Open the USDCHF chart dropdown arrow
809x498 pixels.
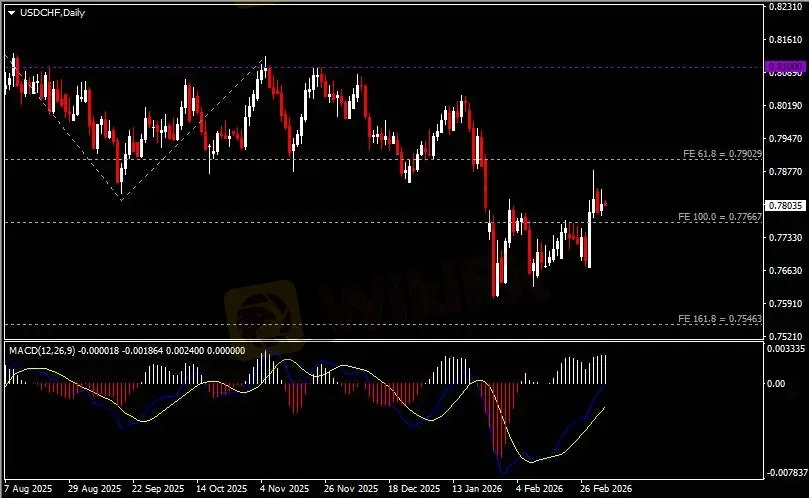(11, 11)
